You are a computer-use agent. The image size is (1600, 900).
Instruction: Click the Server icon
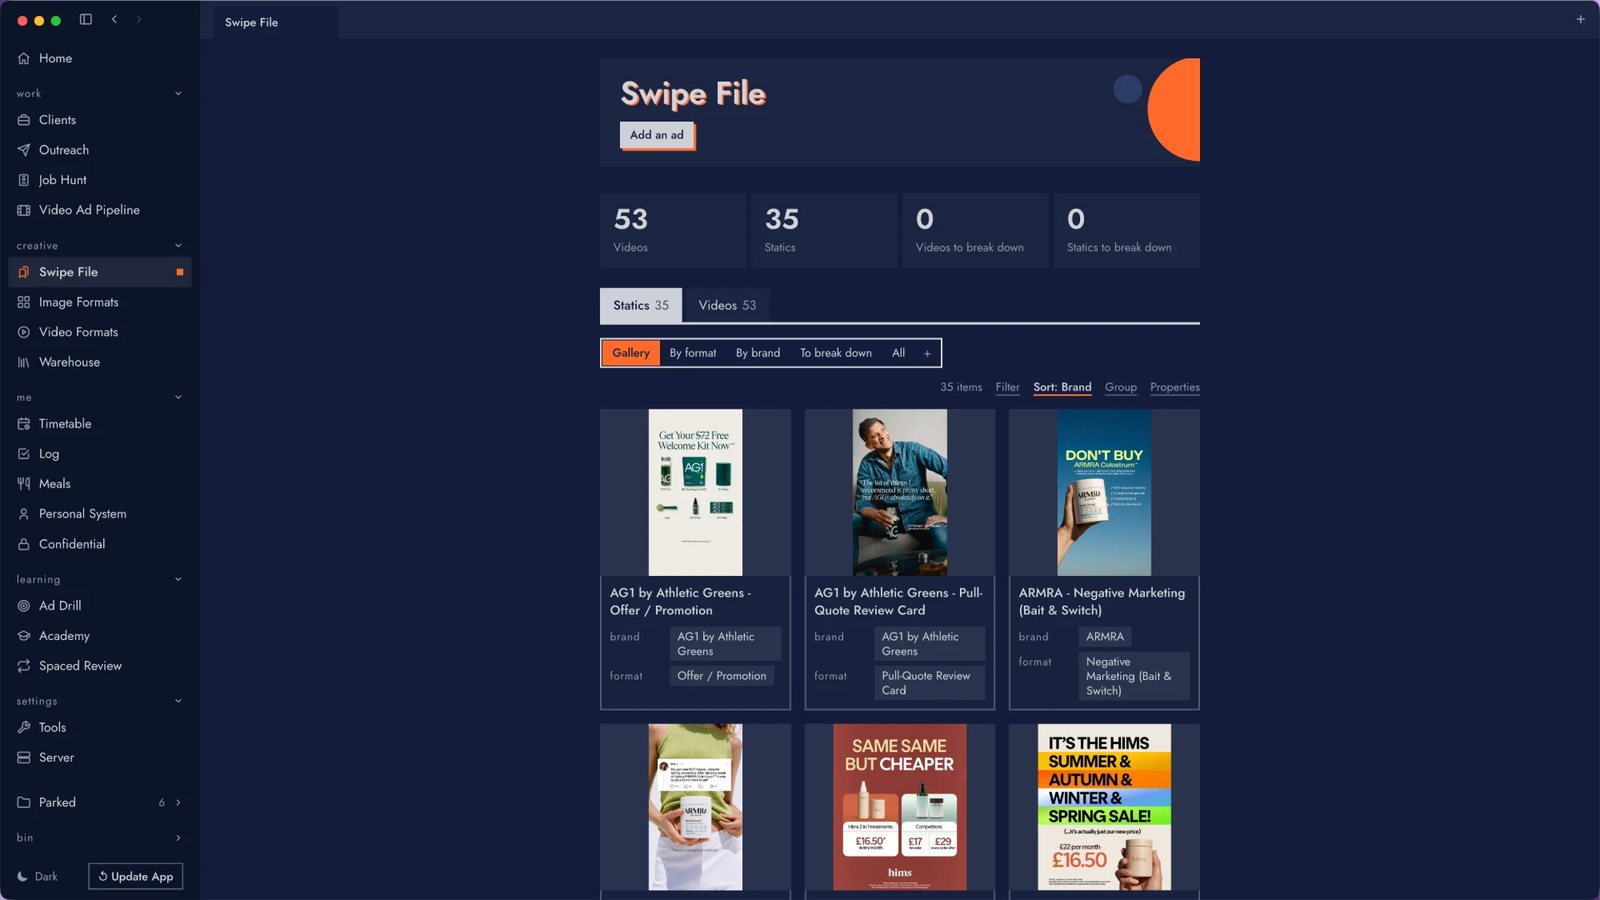pyautogui.click(x=24, y=758)
